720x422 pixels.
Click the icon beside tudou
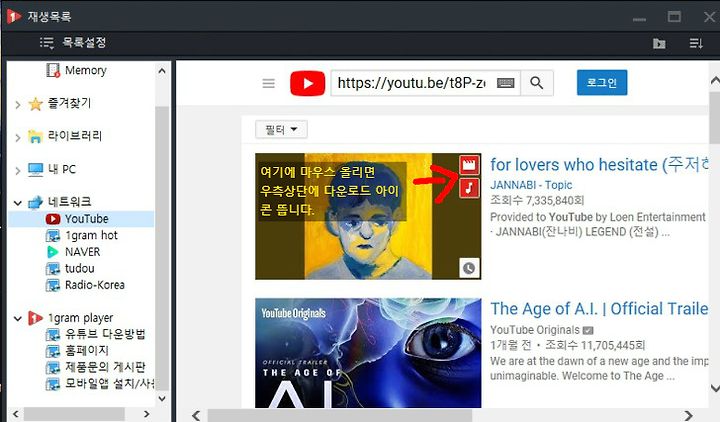point(53,269)
